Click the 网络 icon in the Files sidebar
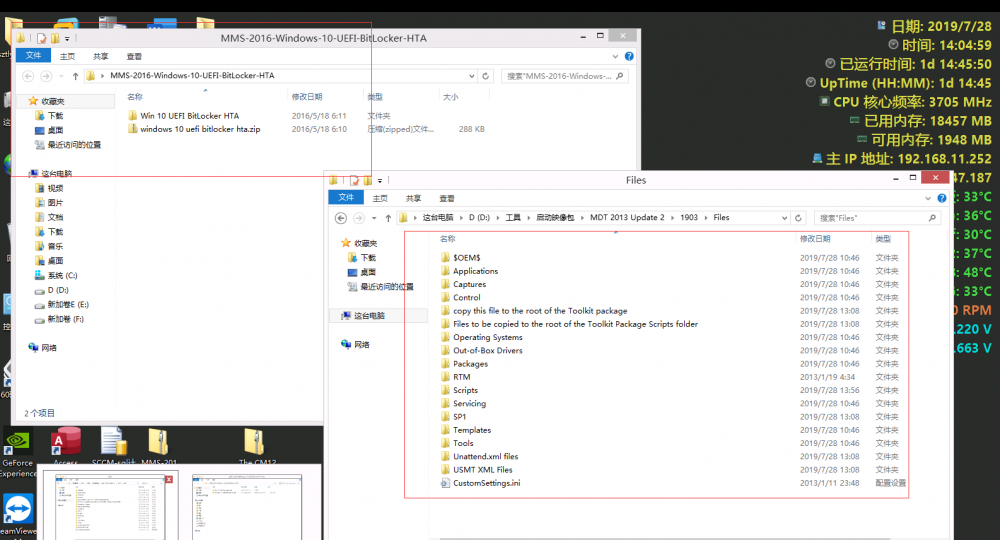 [x=346, y=344]
